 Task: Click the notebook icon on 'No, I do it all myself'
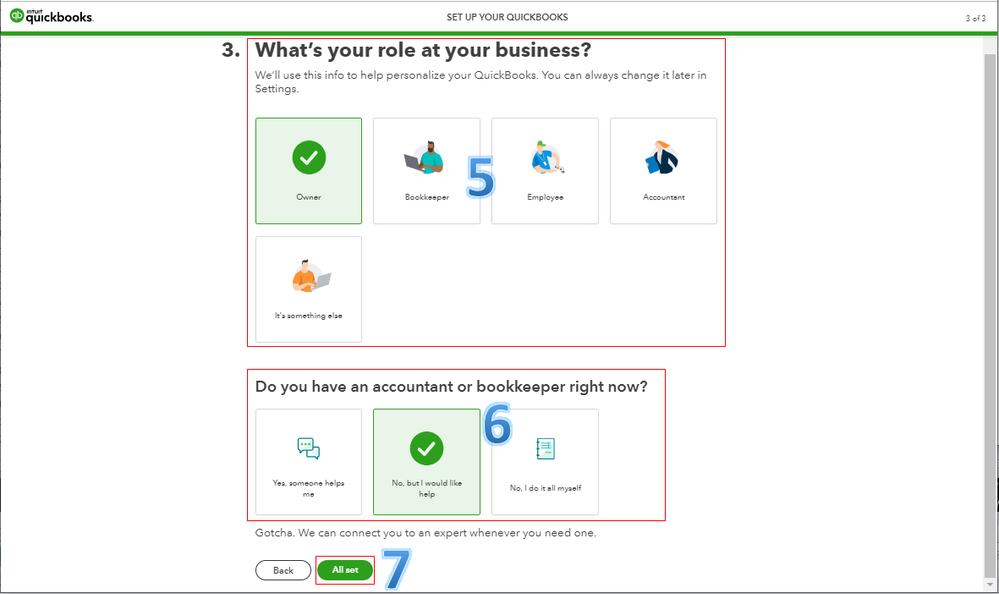click(x=544, y=449)
